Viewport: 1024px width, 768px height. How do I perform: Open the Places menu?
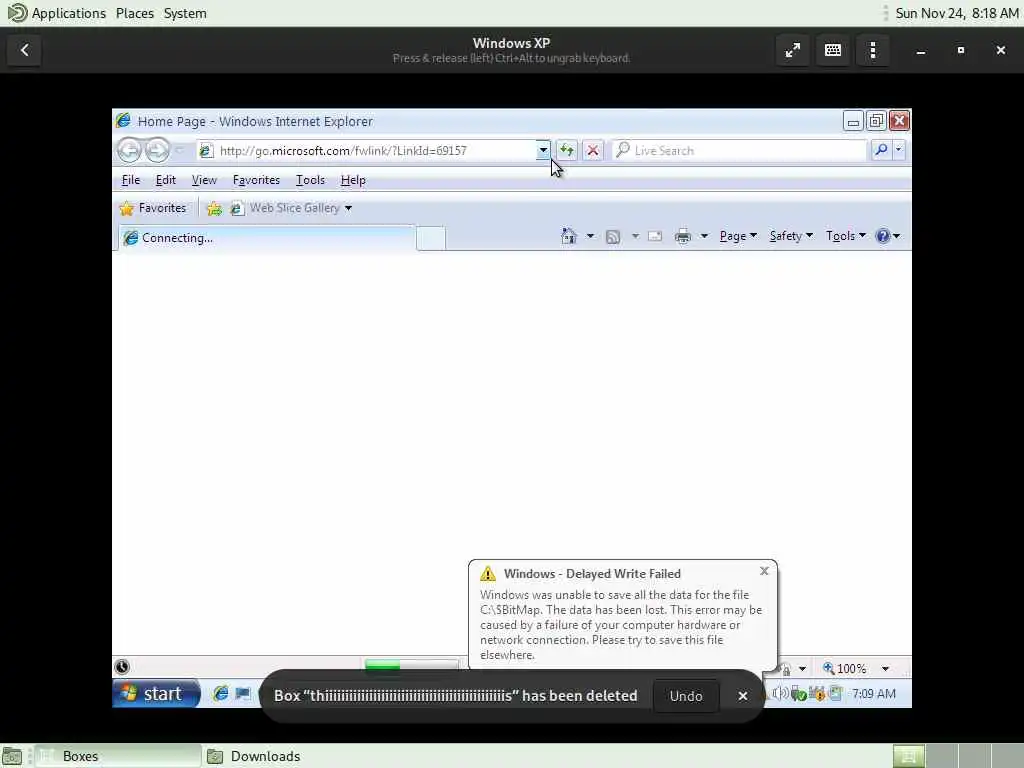[135, 13]
